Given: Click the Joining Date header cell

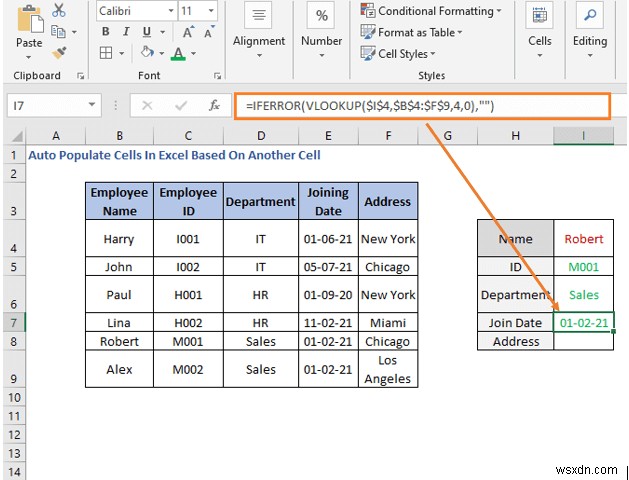Looking at the screenshot, I should coord(328,201).
